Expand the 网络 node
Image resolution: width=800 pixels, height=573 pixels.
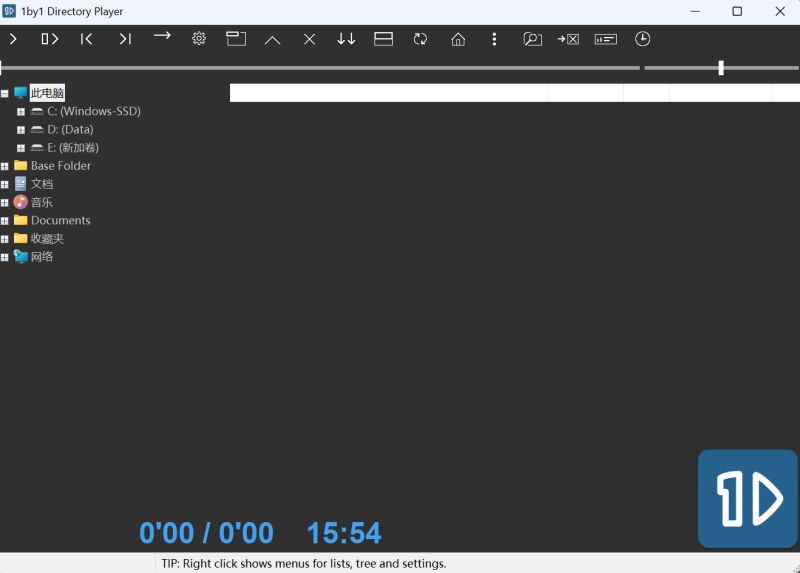point(5,257)
